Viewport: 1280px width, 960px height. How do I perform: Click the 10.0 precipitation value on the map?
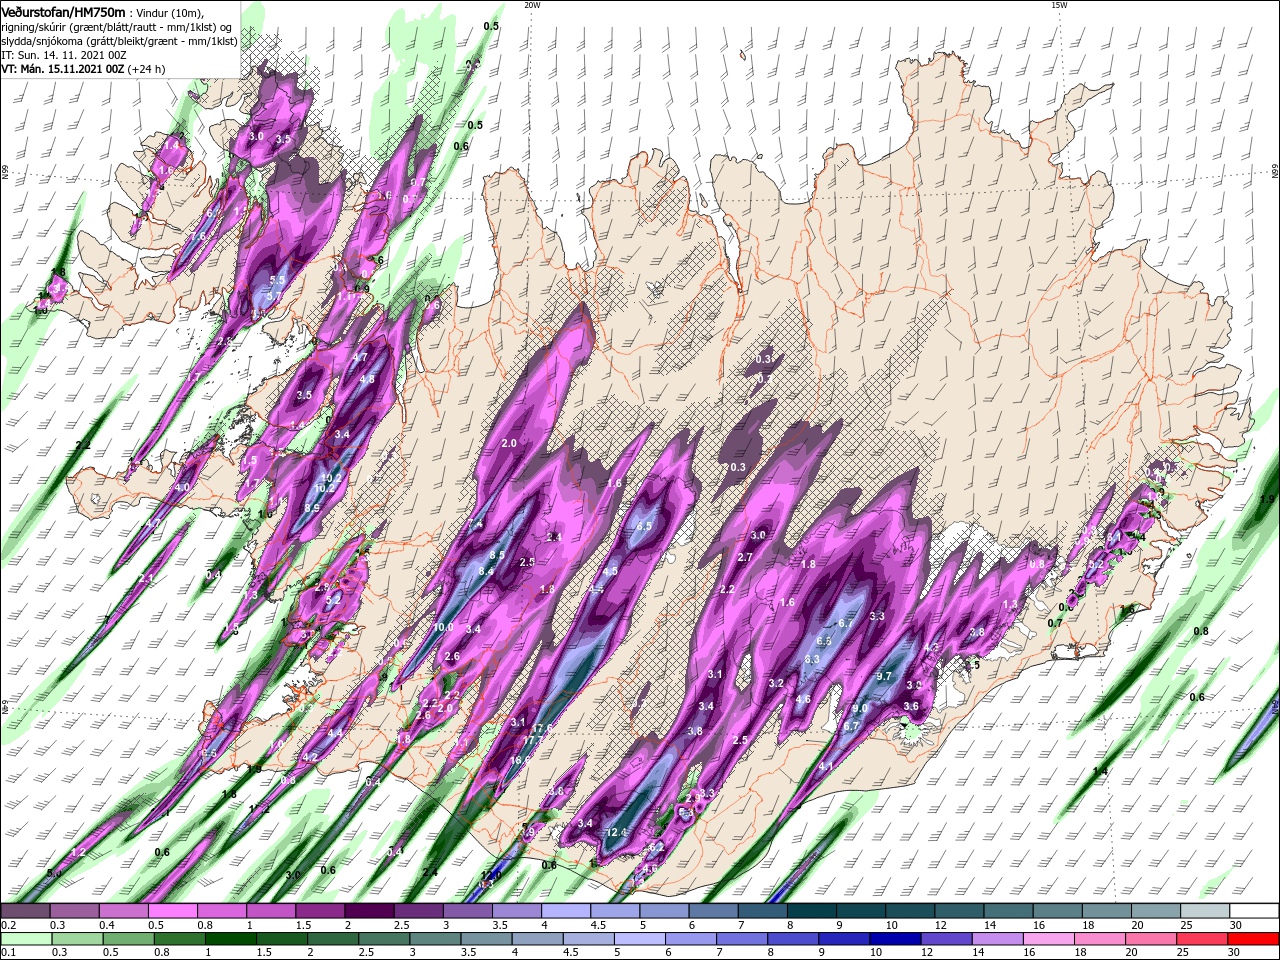(444, 628)
